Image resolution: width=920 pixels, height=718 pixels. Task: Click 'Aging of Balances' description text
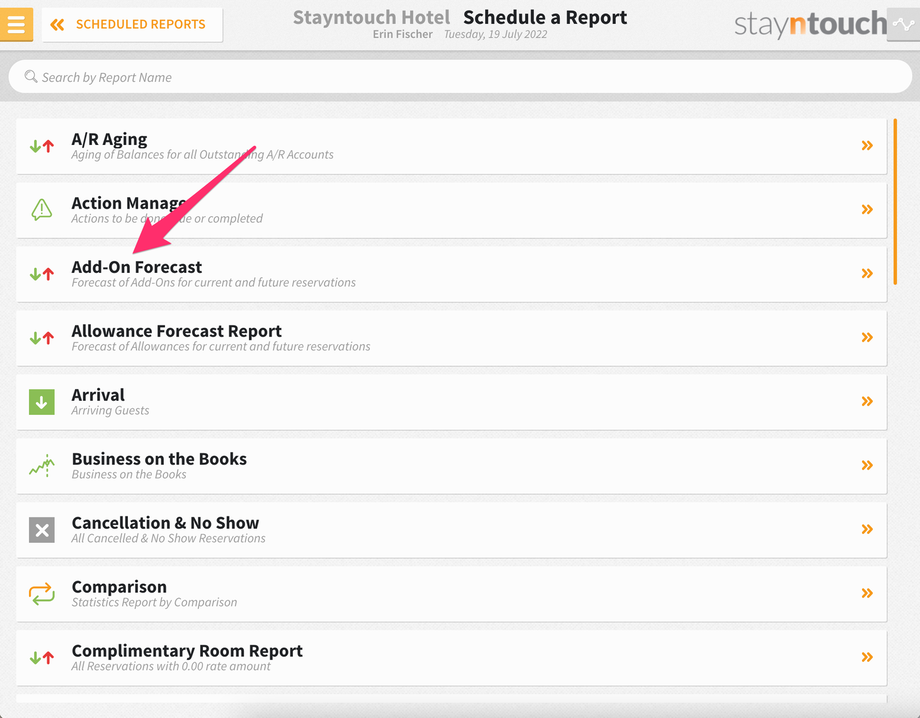[x=202, y=155]
